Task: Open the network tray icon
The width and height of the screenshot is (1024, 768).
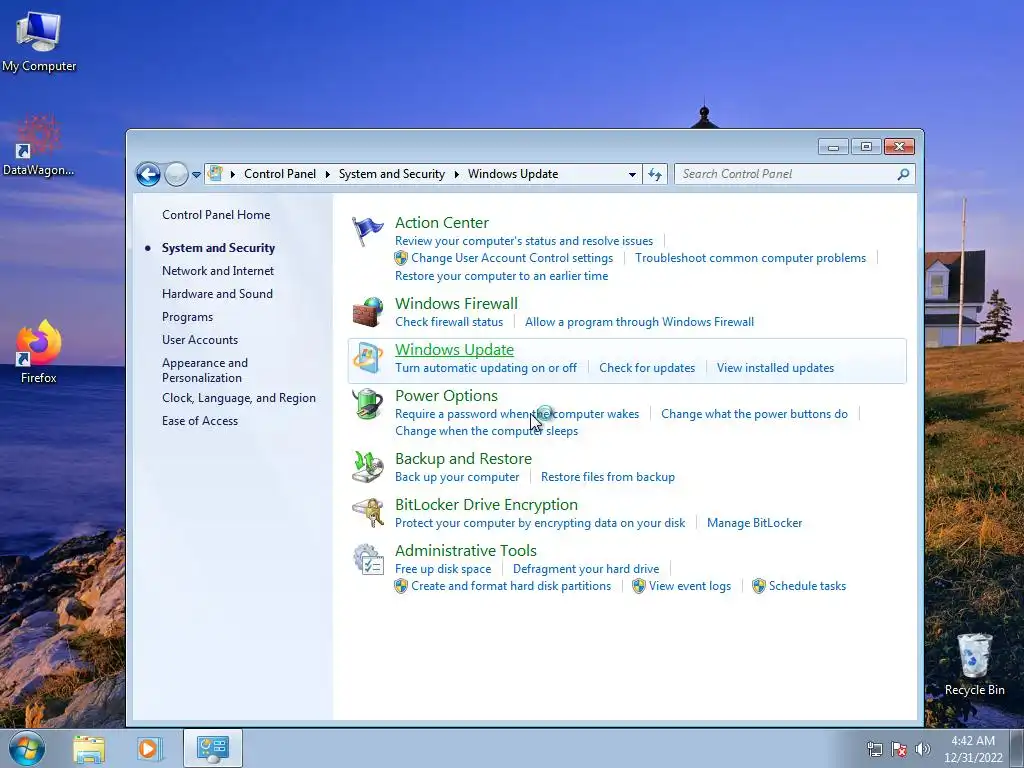Action: 874,749
